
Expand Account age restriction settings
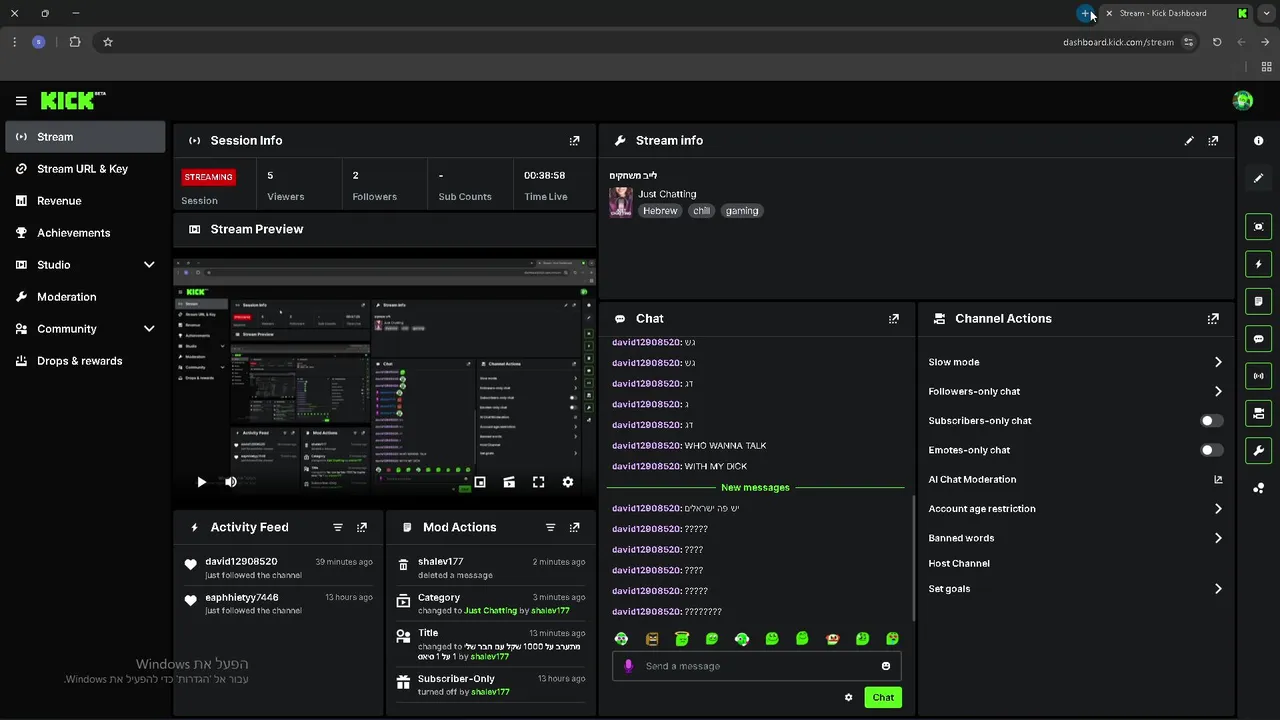point(1218,509)
